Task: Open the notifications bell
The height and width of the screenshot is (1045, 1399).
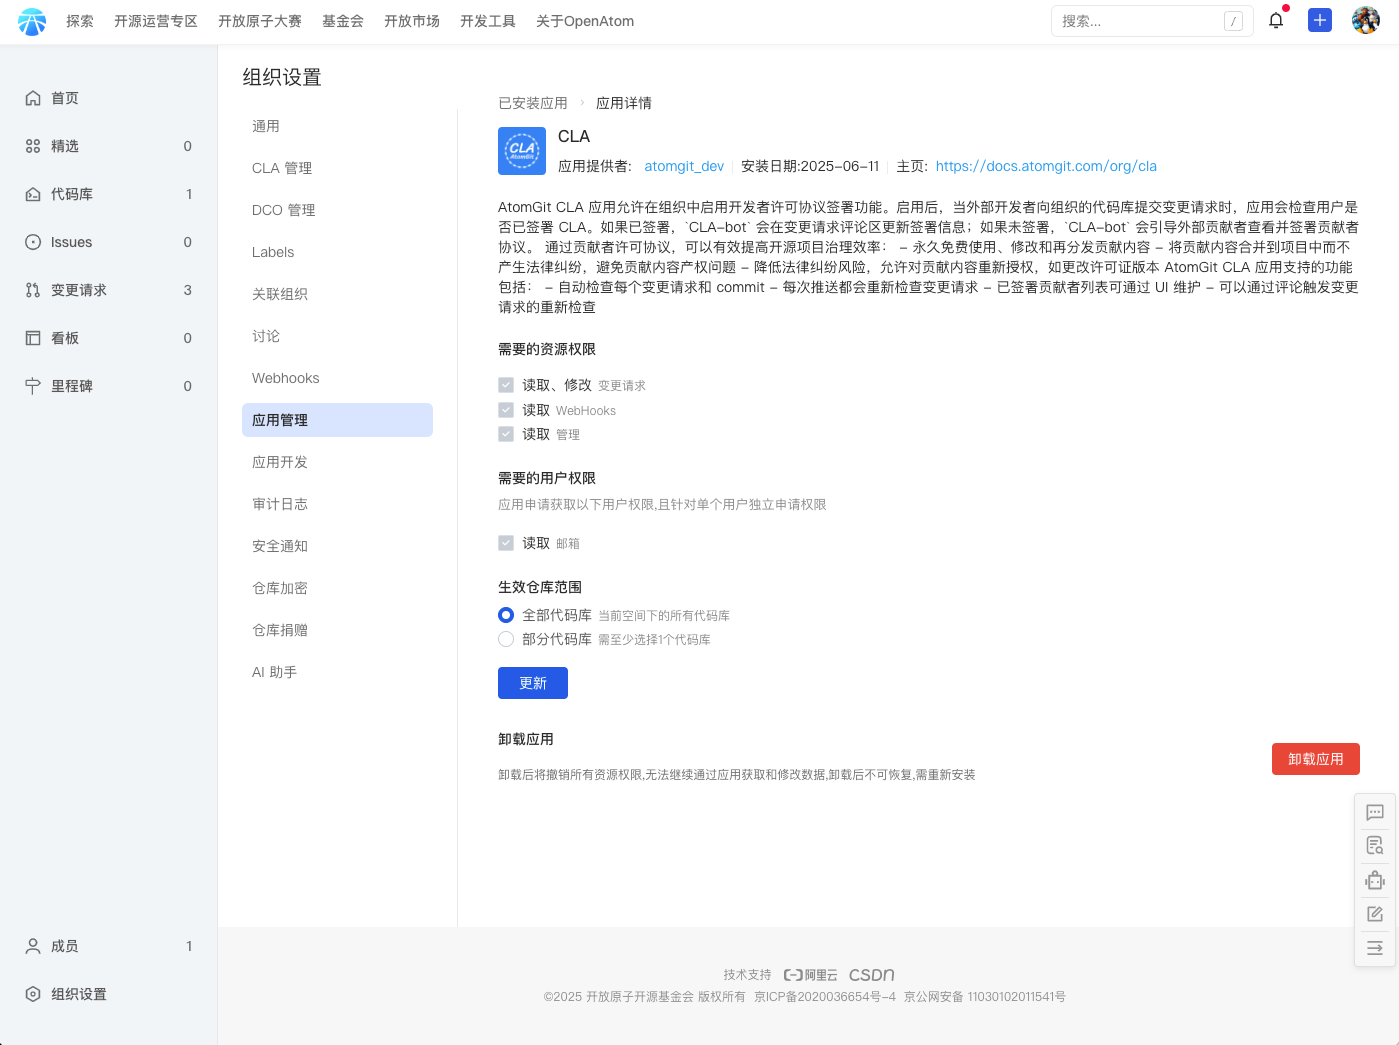Action: (1276, 20)
